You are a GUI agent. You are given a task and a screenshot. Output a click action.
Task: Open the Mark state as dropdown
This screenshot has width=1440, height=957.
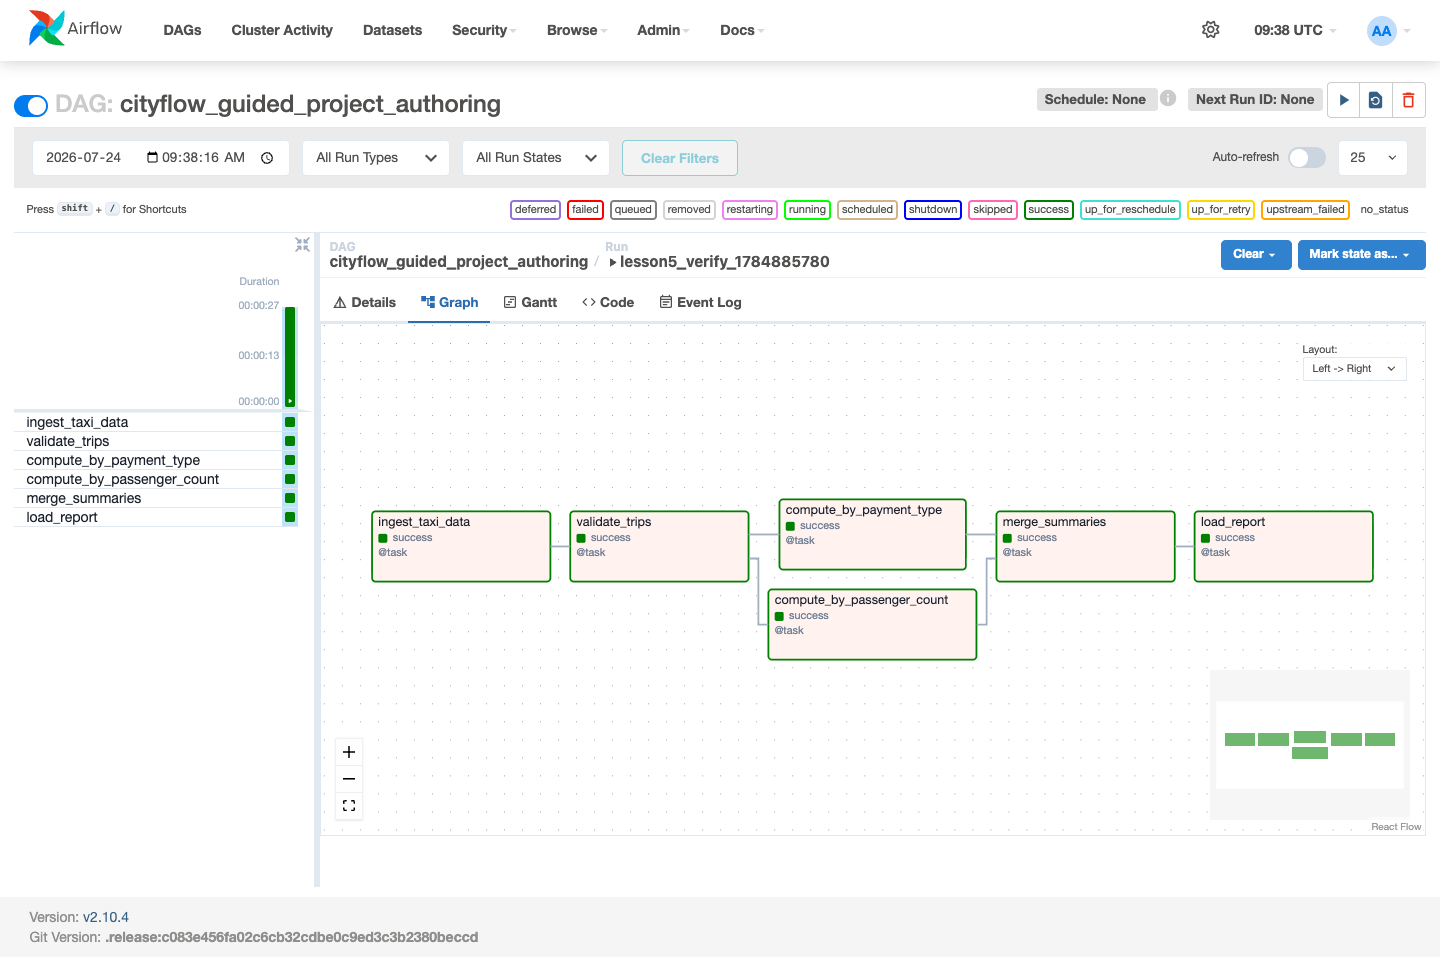pyautogui.click(x=1361, y=254)
